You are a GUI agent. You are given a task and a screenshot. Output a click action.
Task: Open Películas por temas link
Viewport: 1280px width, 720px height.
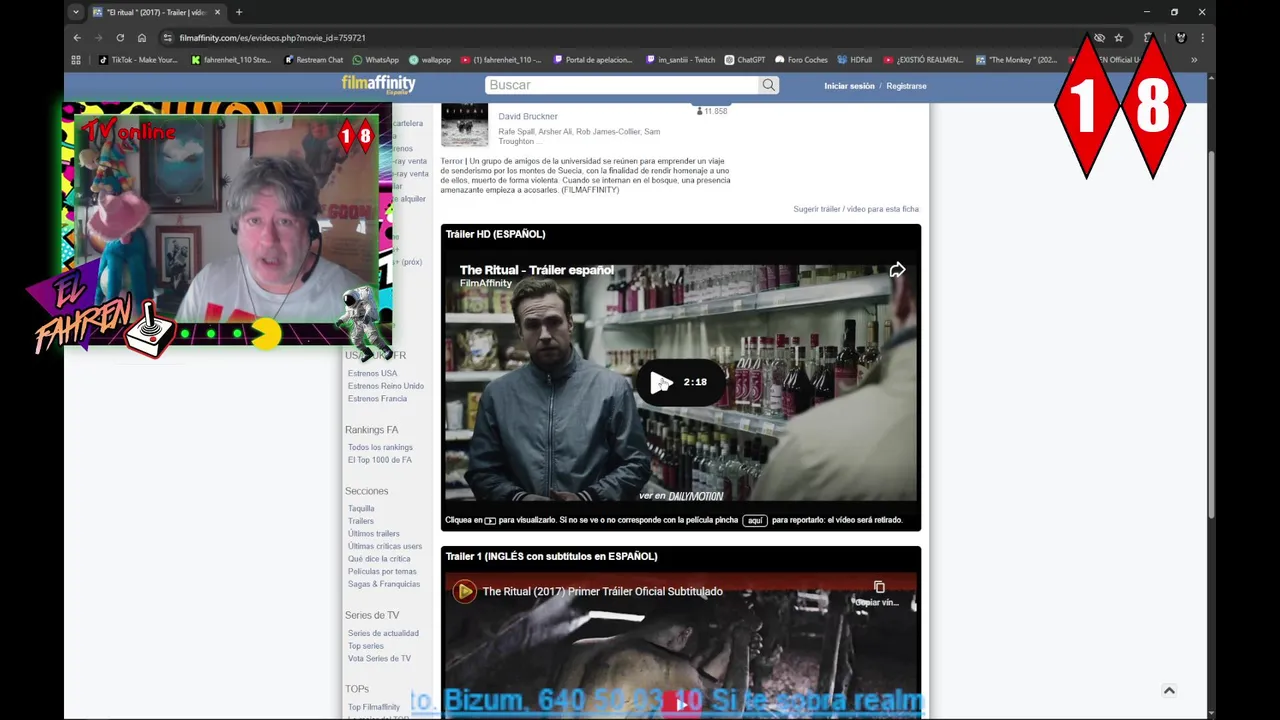(x=382, y=571)
